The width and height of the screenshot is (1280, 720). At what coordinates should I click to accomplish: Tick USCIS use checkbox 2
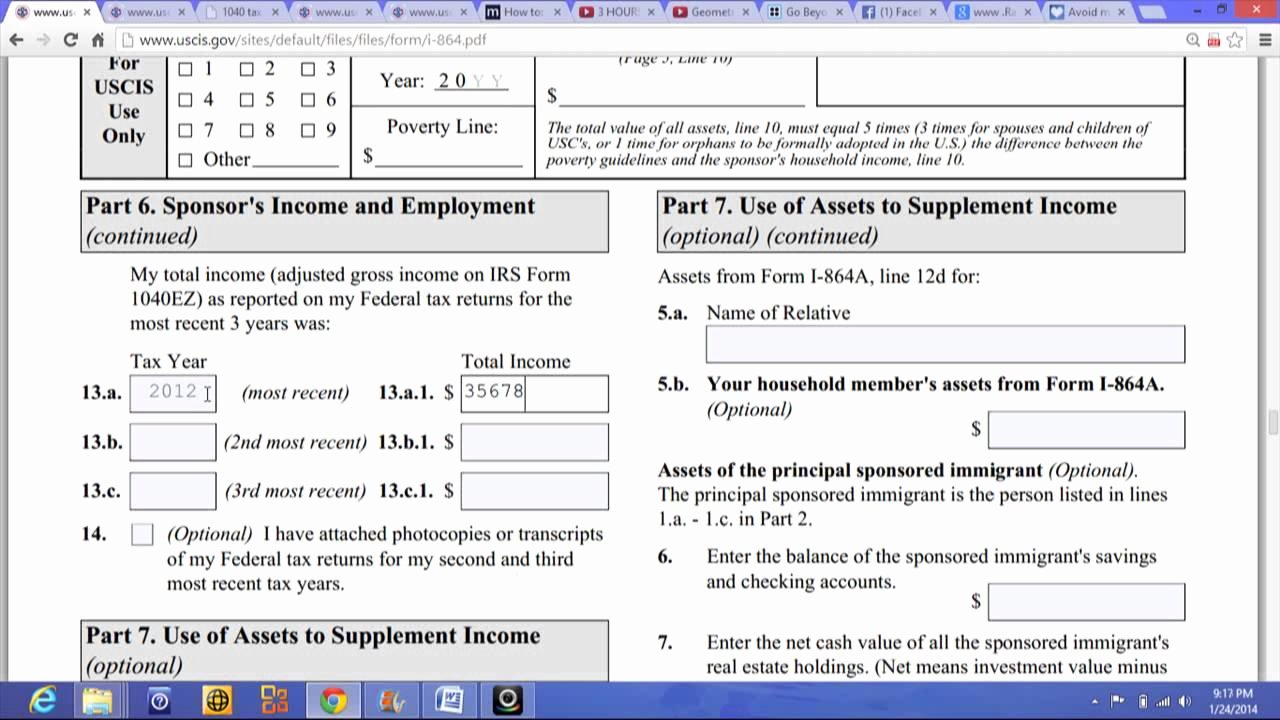(x=246, y=70)
